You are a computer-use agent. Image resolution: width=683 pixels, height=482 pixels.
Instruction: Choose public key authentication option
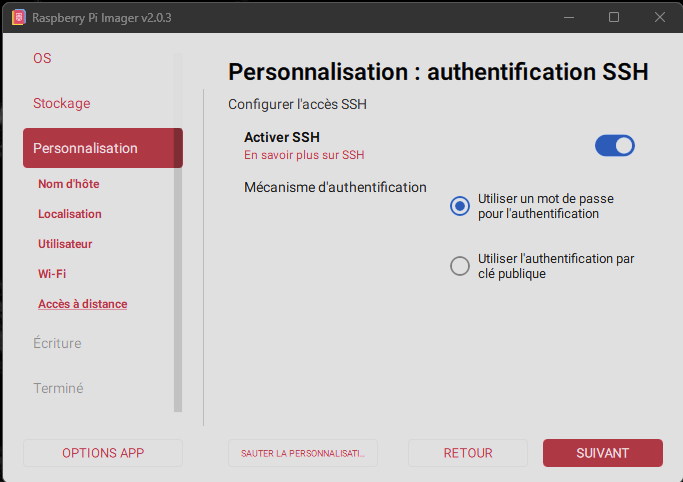[x=460, y=266]
